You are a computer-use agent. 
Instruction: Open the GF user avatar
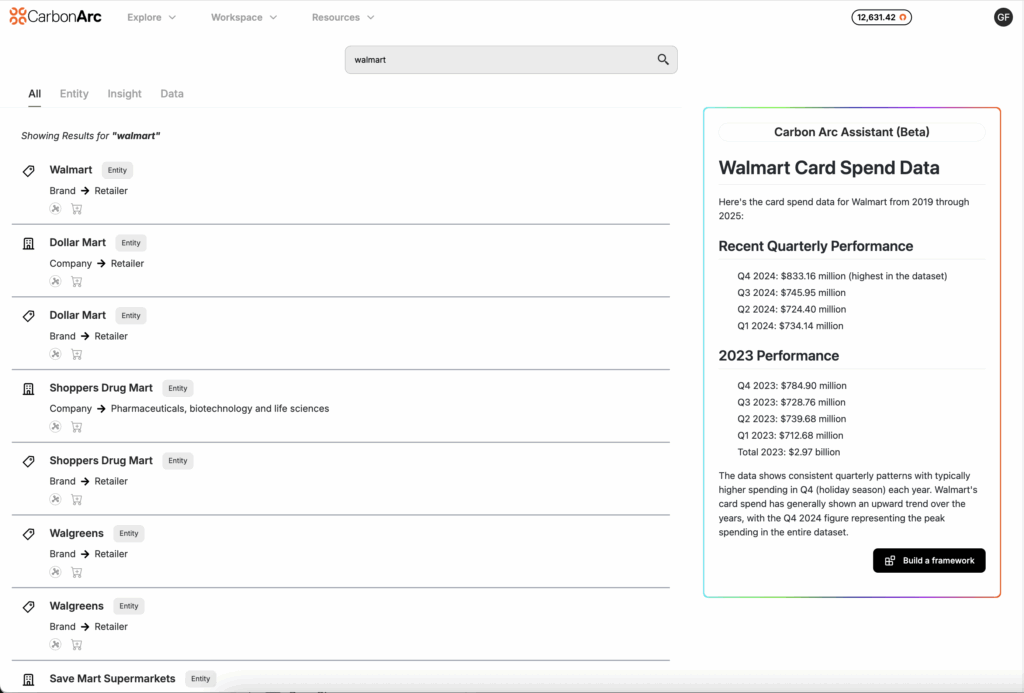[1003, 18]
